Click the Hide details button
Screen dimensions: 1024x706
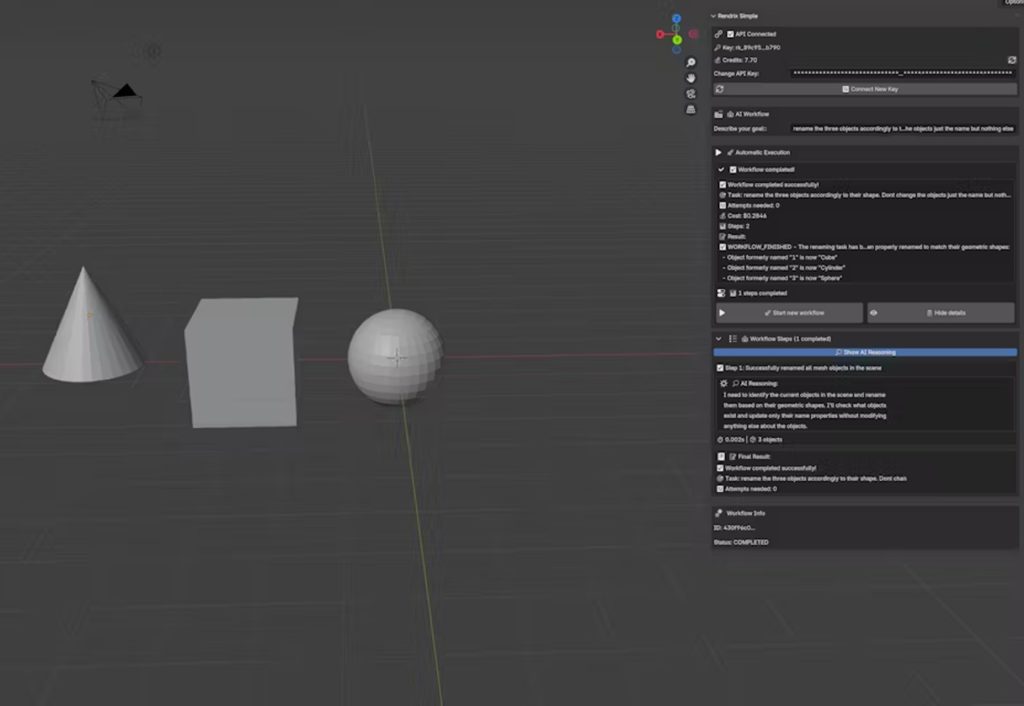[941, 313]
